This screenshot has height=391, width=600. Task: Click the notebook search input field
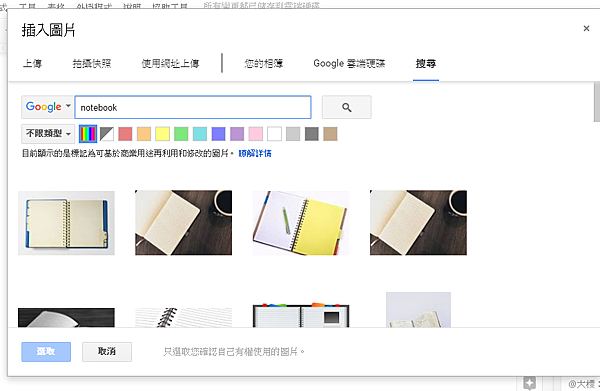click(193, 107)
